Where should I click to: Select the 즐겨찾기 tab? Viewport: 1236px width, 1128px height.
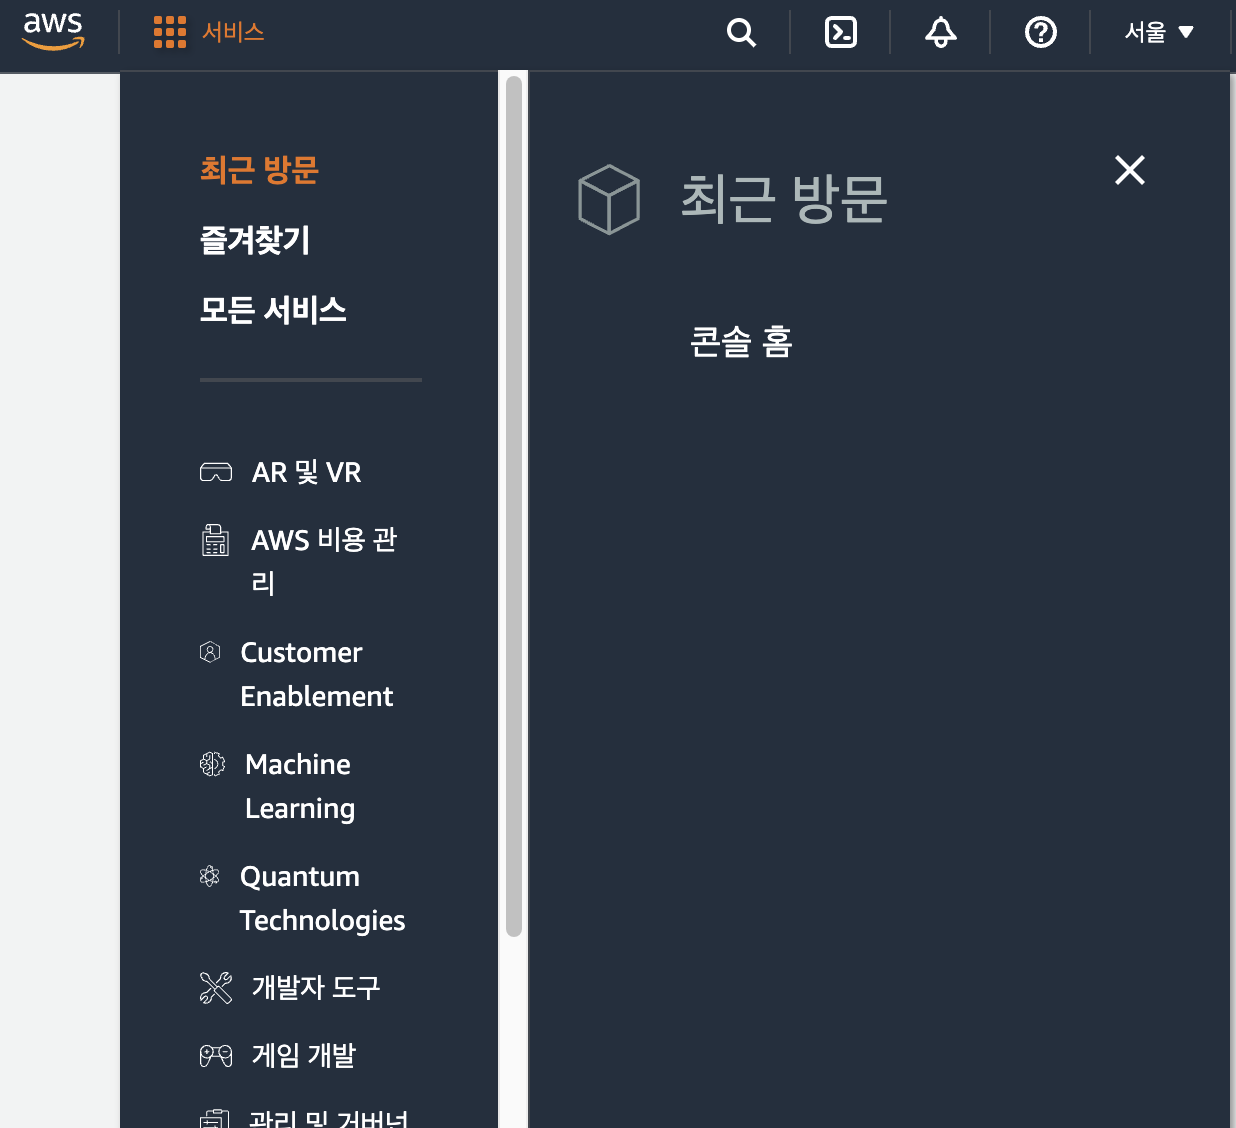click(x=255, y=240)
